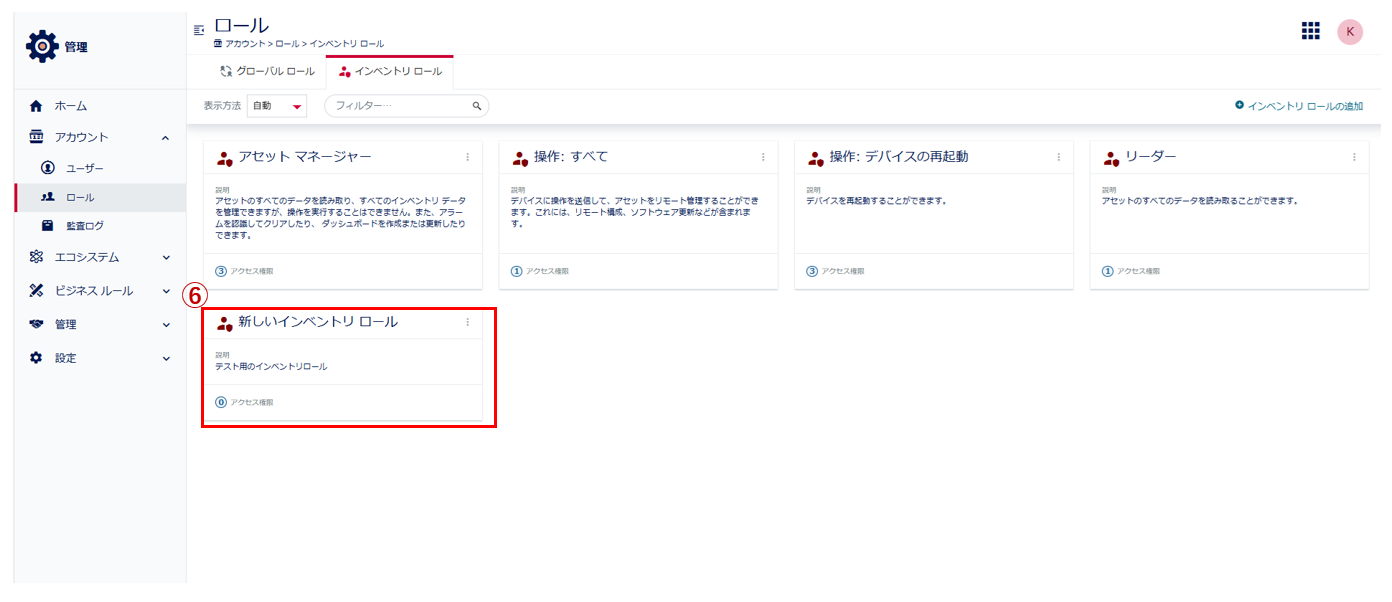Image resolution: width=1392 pixels, height=602 pixels.
Task: Go to 監査ログ in the sidebar
Action: [84, 226]
